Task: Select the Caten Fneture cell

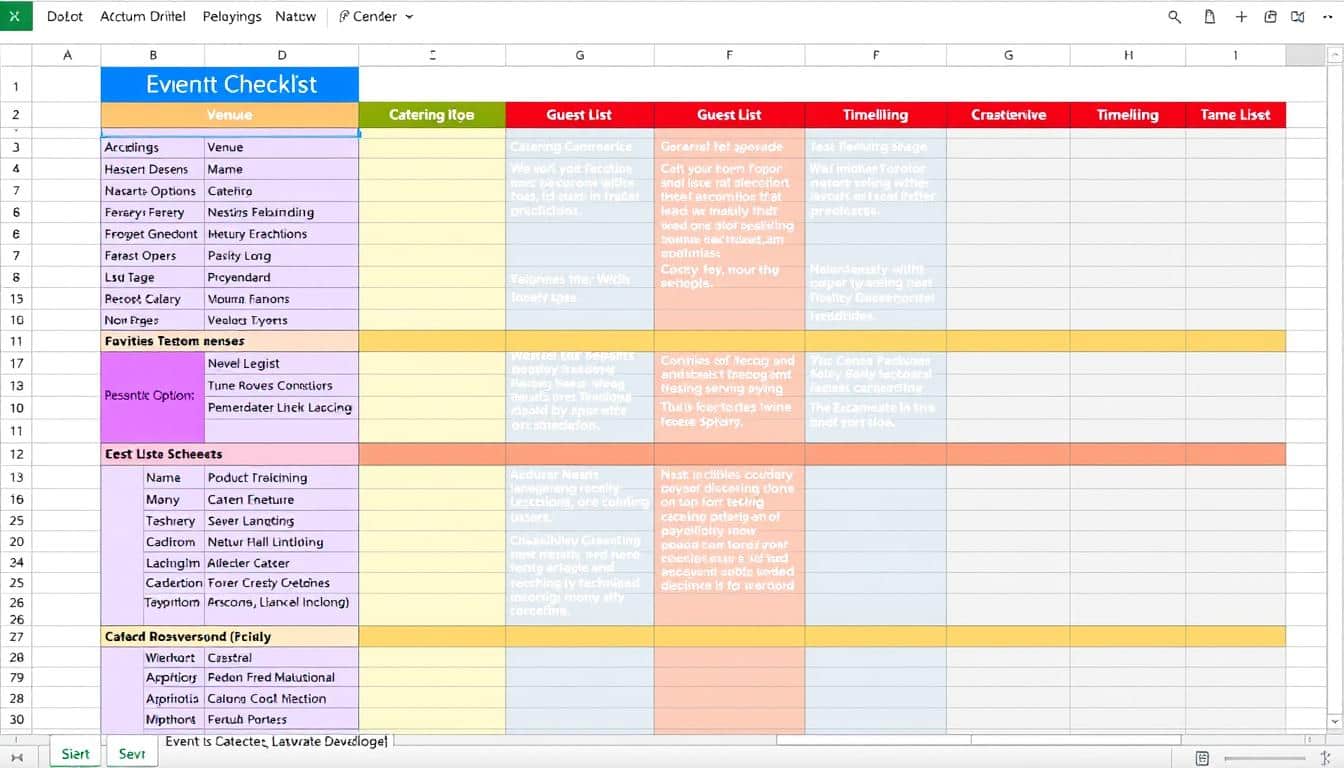Action: tap(282, 499)
